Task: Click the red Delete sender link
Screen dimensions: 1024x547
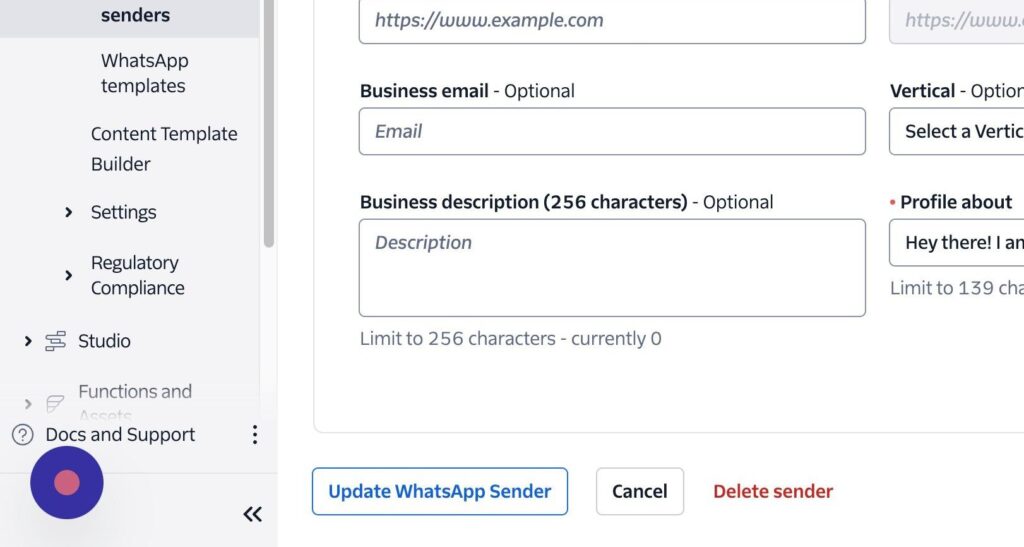Action: [772, 491]
